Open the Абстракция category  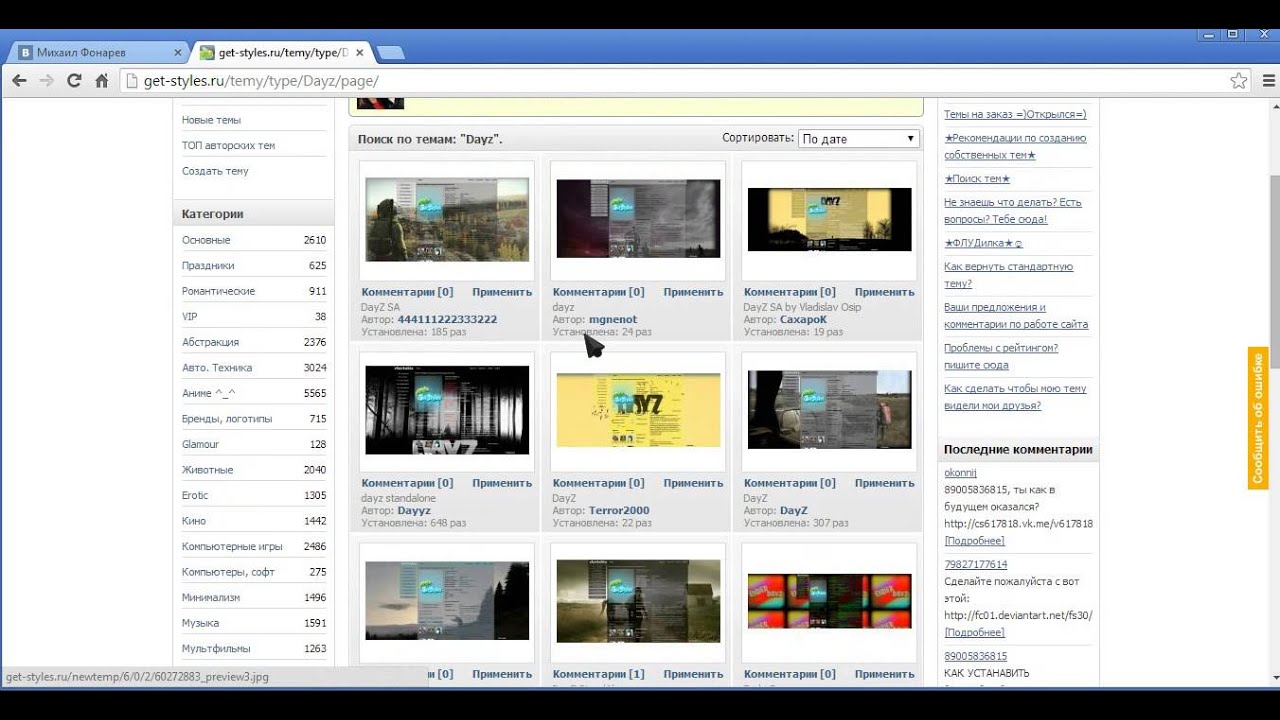click(x=210, y=342)
